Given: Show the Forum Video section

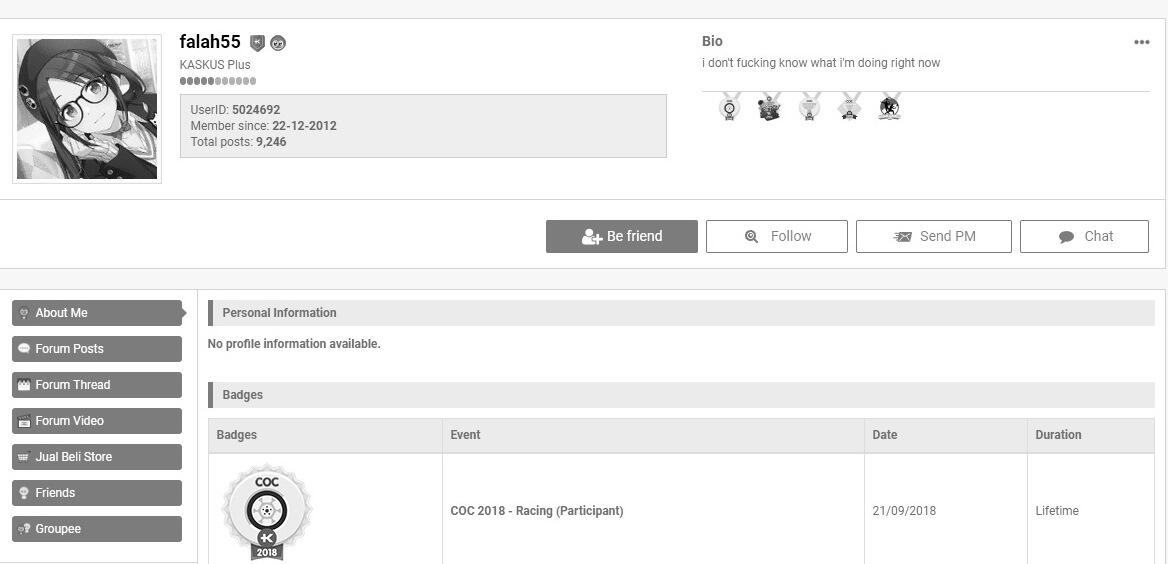Looking at the screenshot, I should [96, 421].
